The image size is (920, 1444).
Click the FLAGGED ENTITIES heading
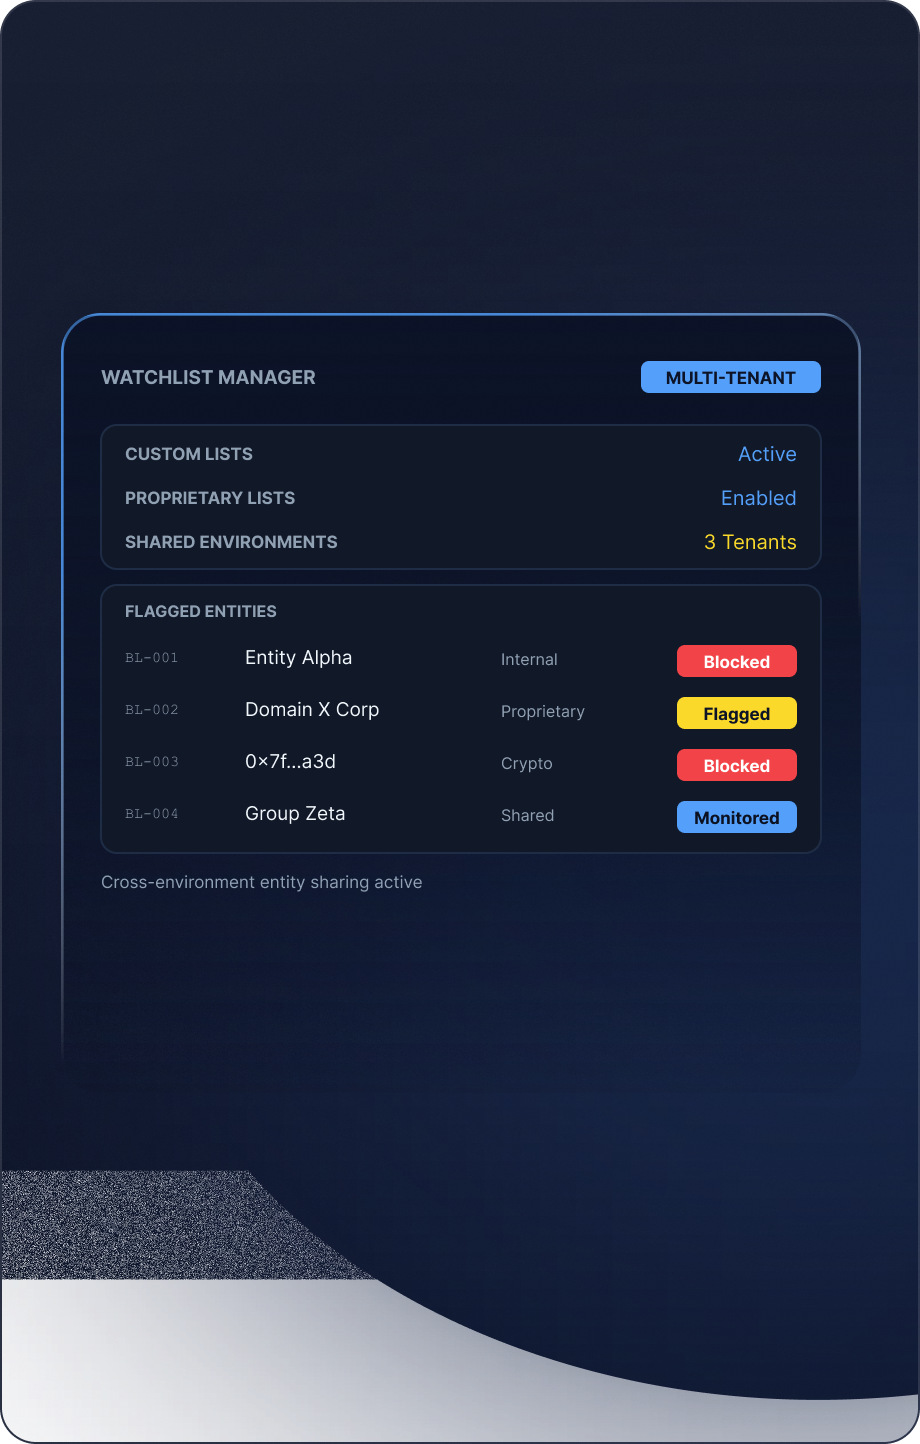(201, 611)
